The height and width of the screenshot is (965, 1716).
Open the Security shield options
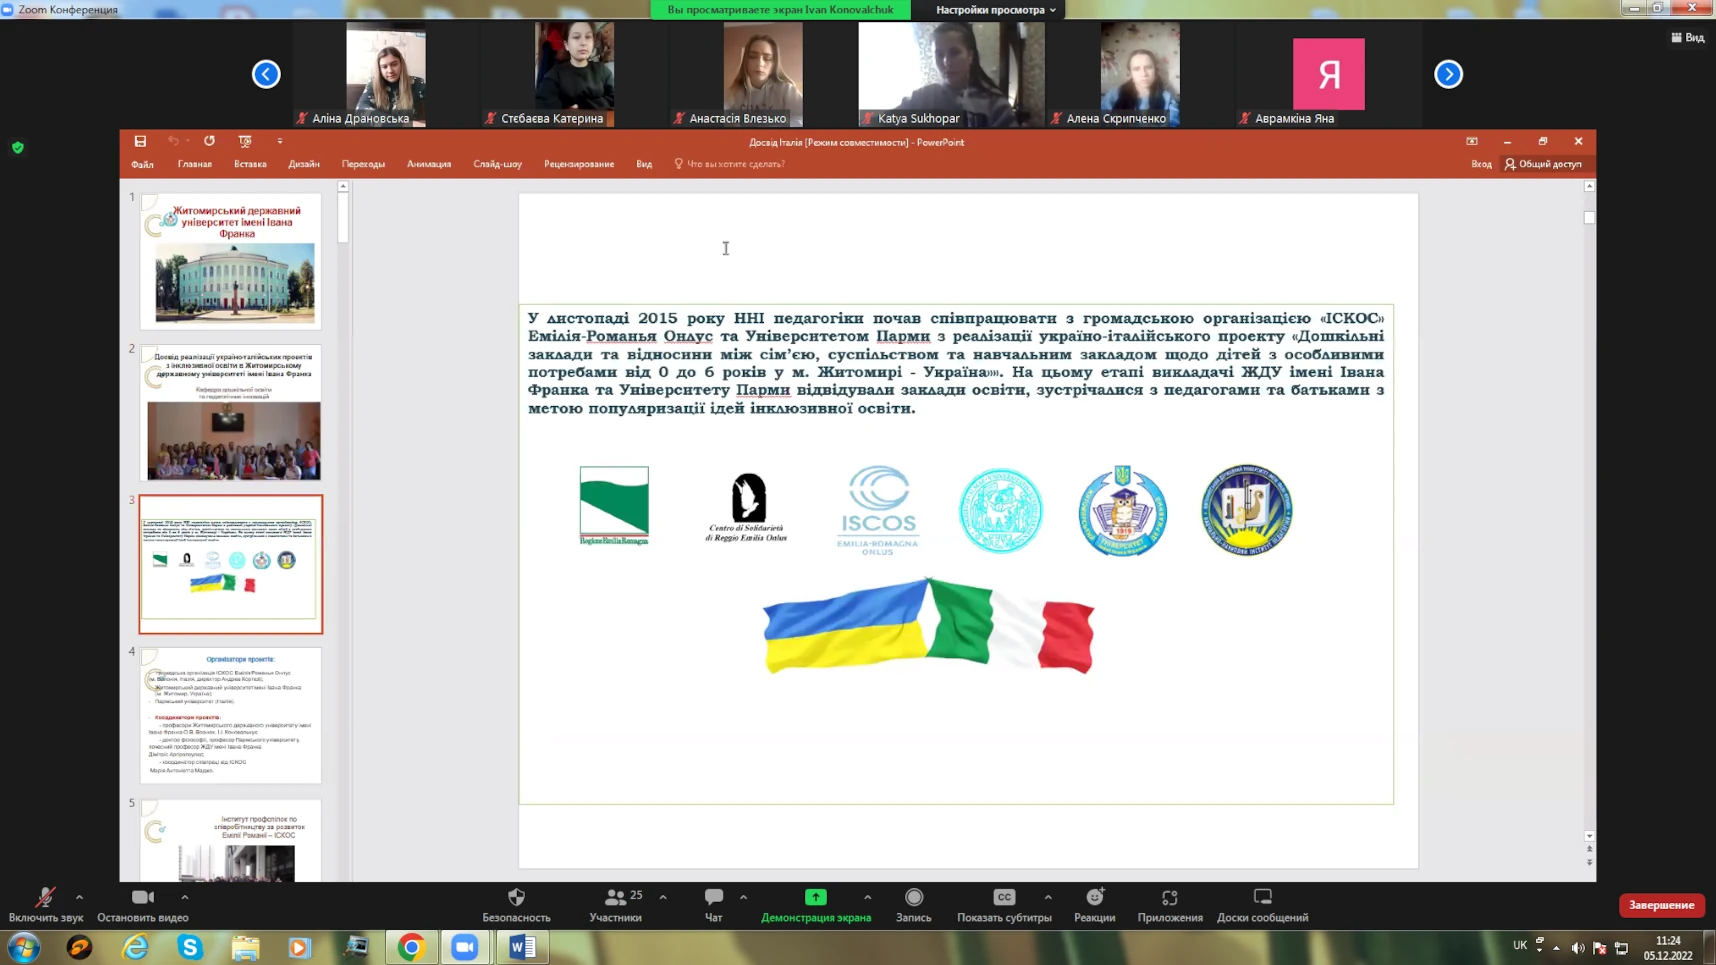[516, 904]
